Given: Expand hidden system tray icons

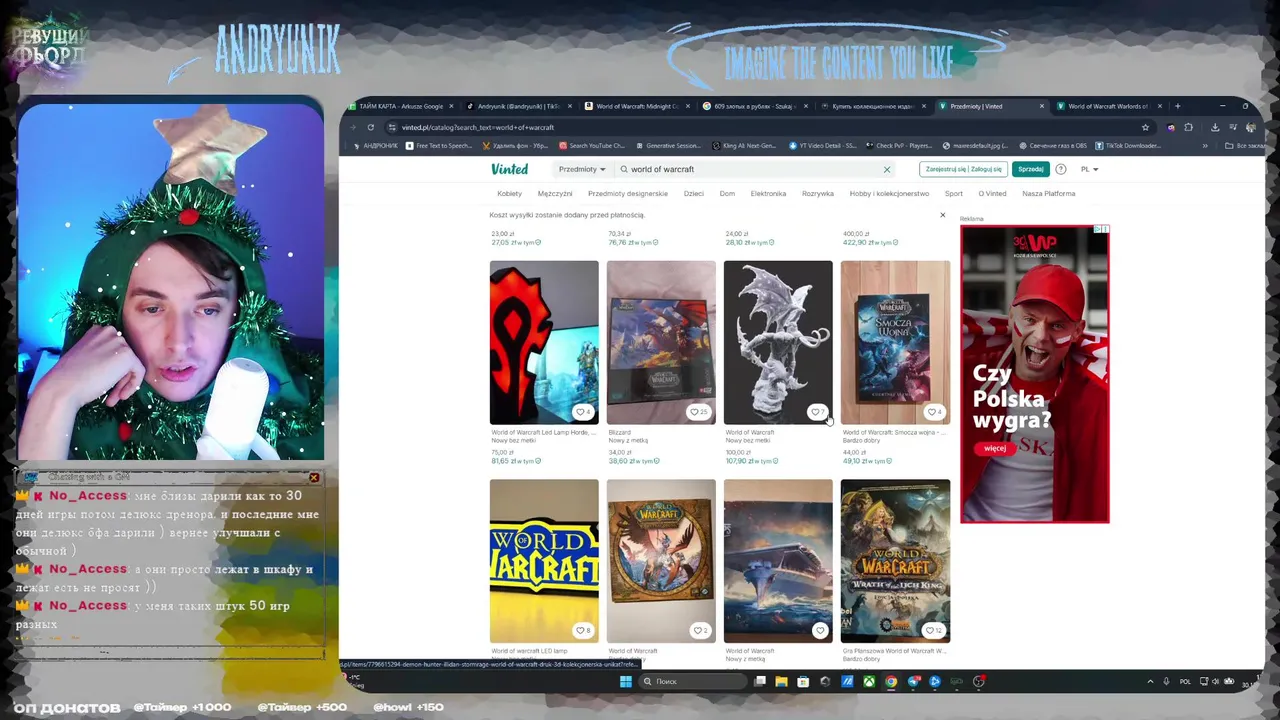Looking at the screenshot, I should pyautogui.click(x=1150, y=681).
